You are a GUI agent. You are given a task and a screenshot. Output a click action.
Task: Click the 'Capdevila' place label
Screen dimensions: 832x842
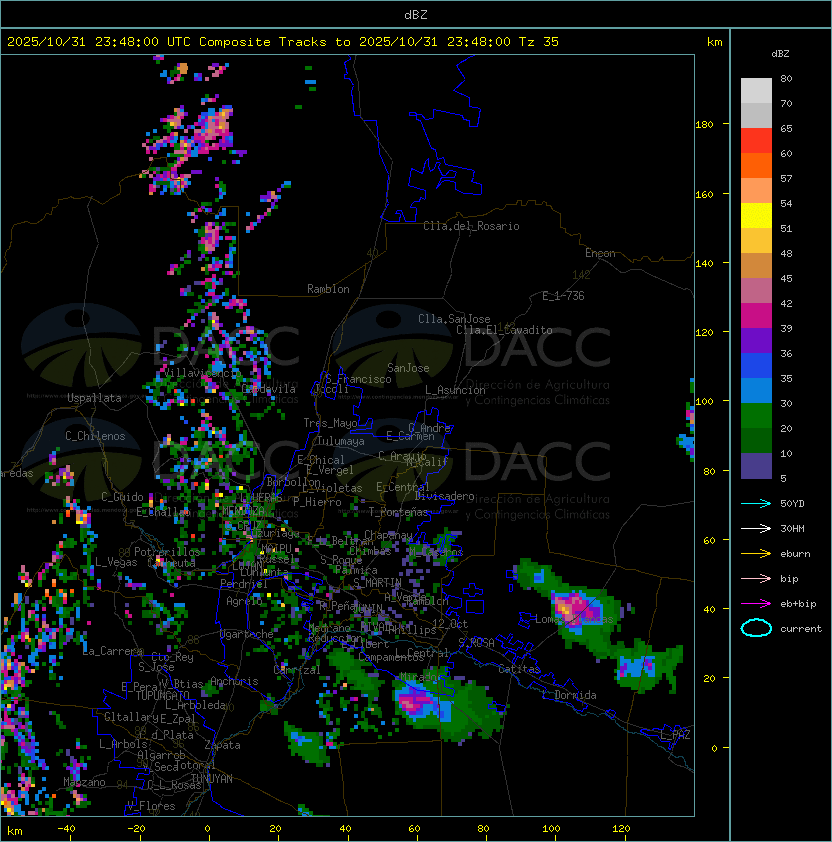tap(269, 389)
